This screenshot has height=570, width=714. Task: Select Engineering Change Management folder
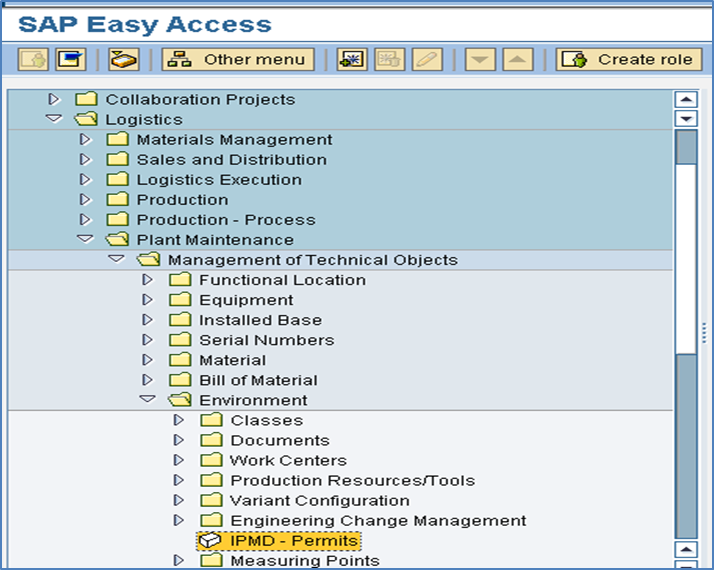(x=378, y=520)
